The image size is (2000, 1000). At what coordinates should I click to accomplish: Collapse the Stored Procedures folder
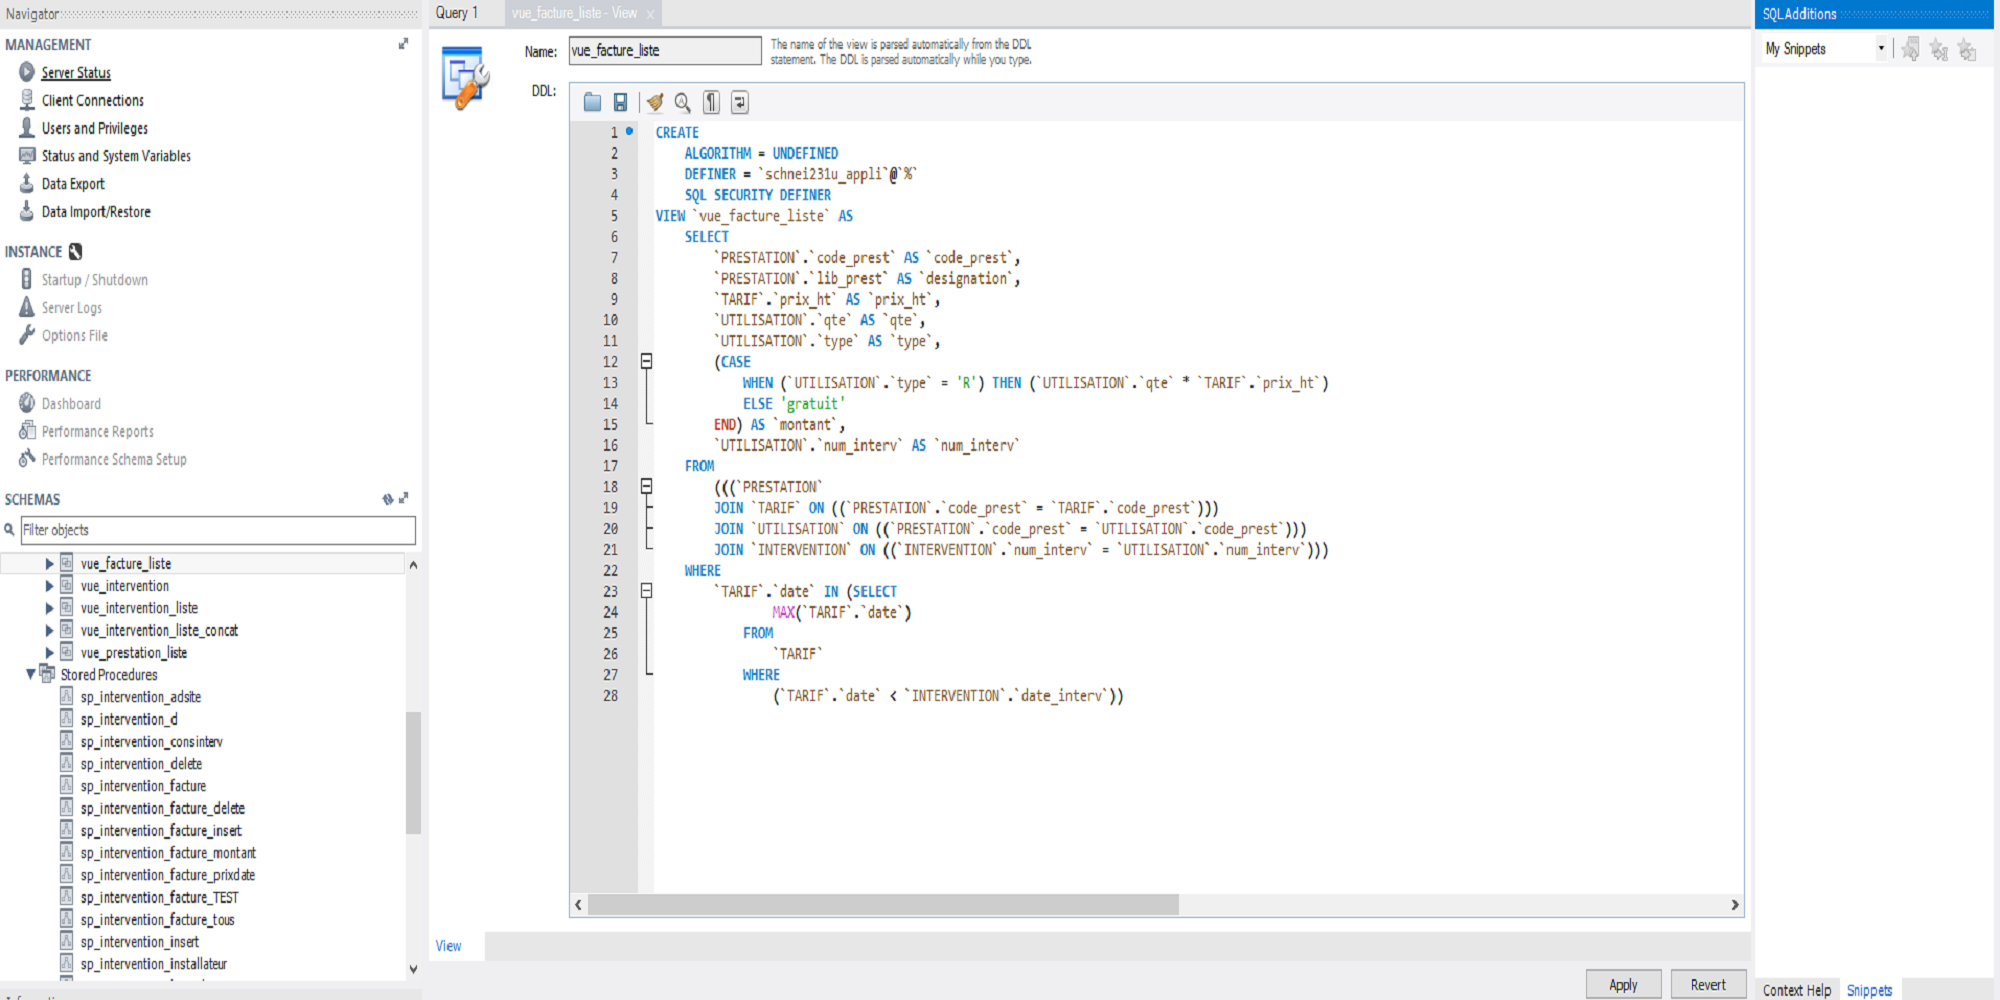point(30,674)
